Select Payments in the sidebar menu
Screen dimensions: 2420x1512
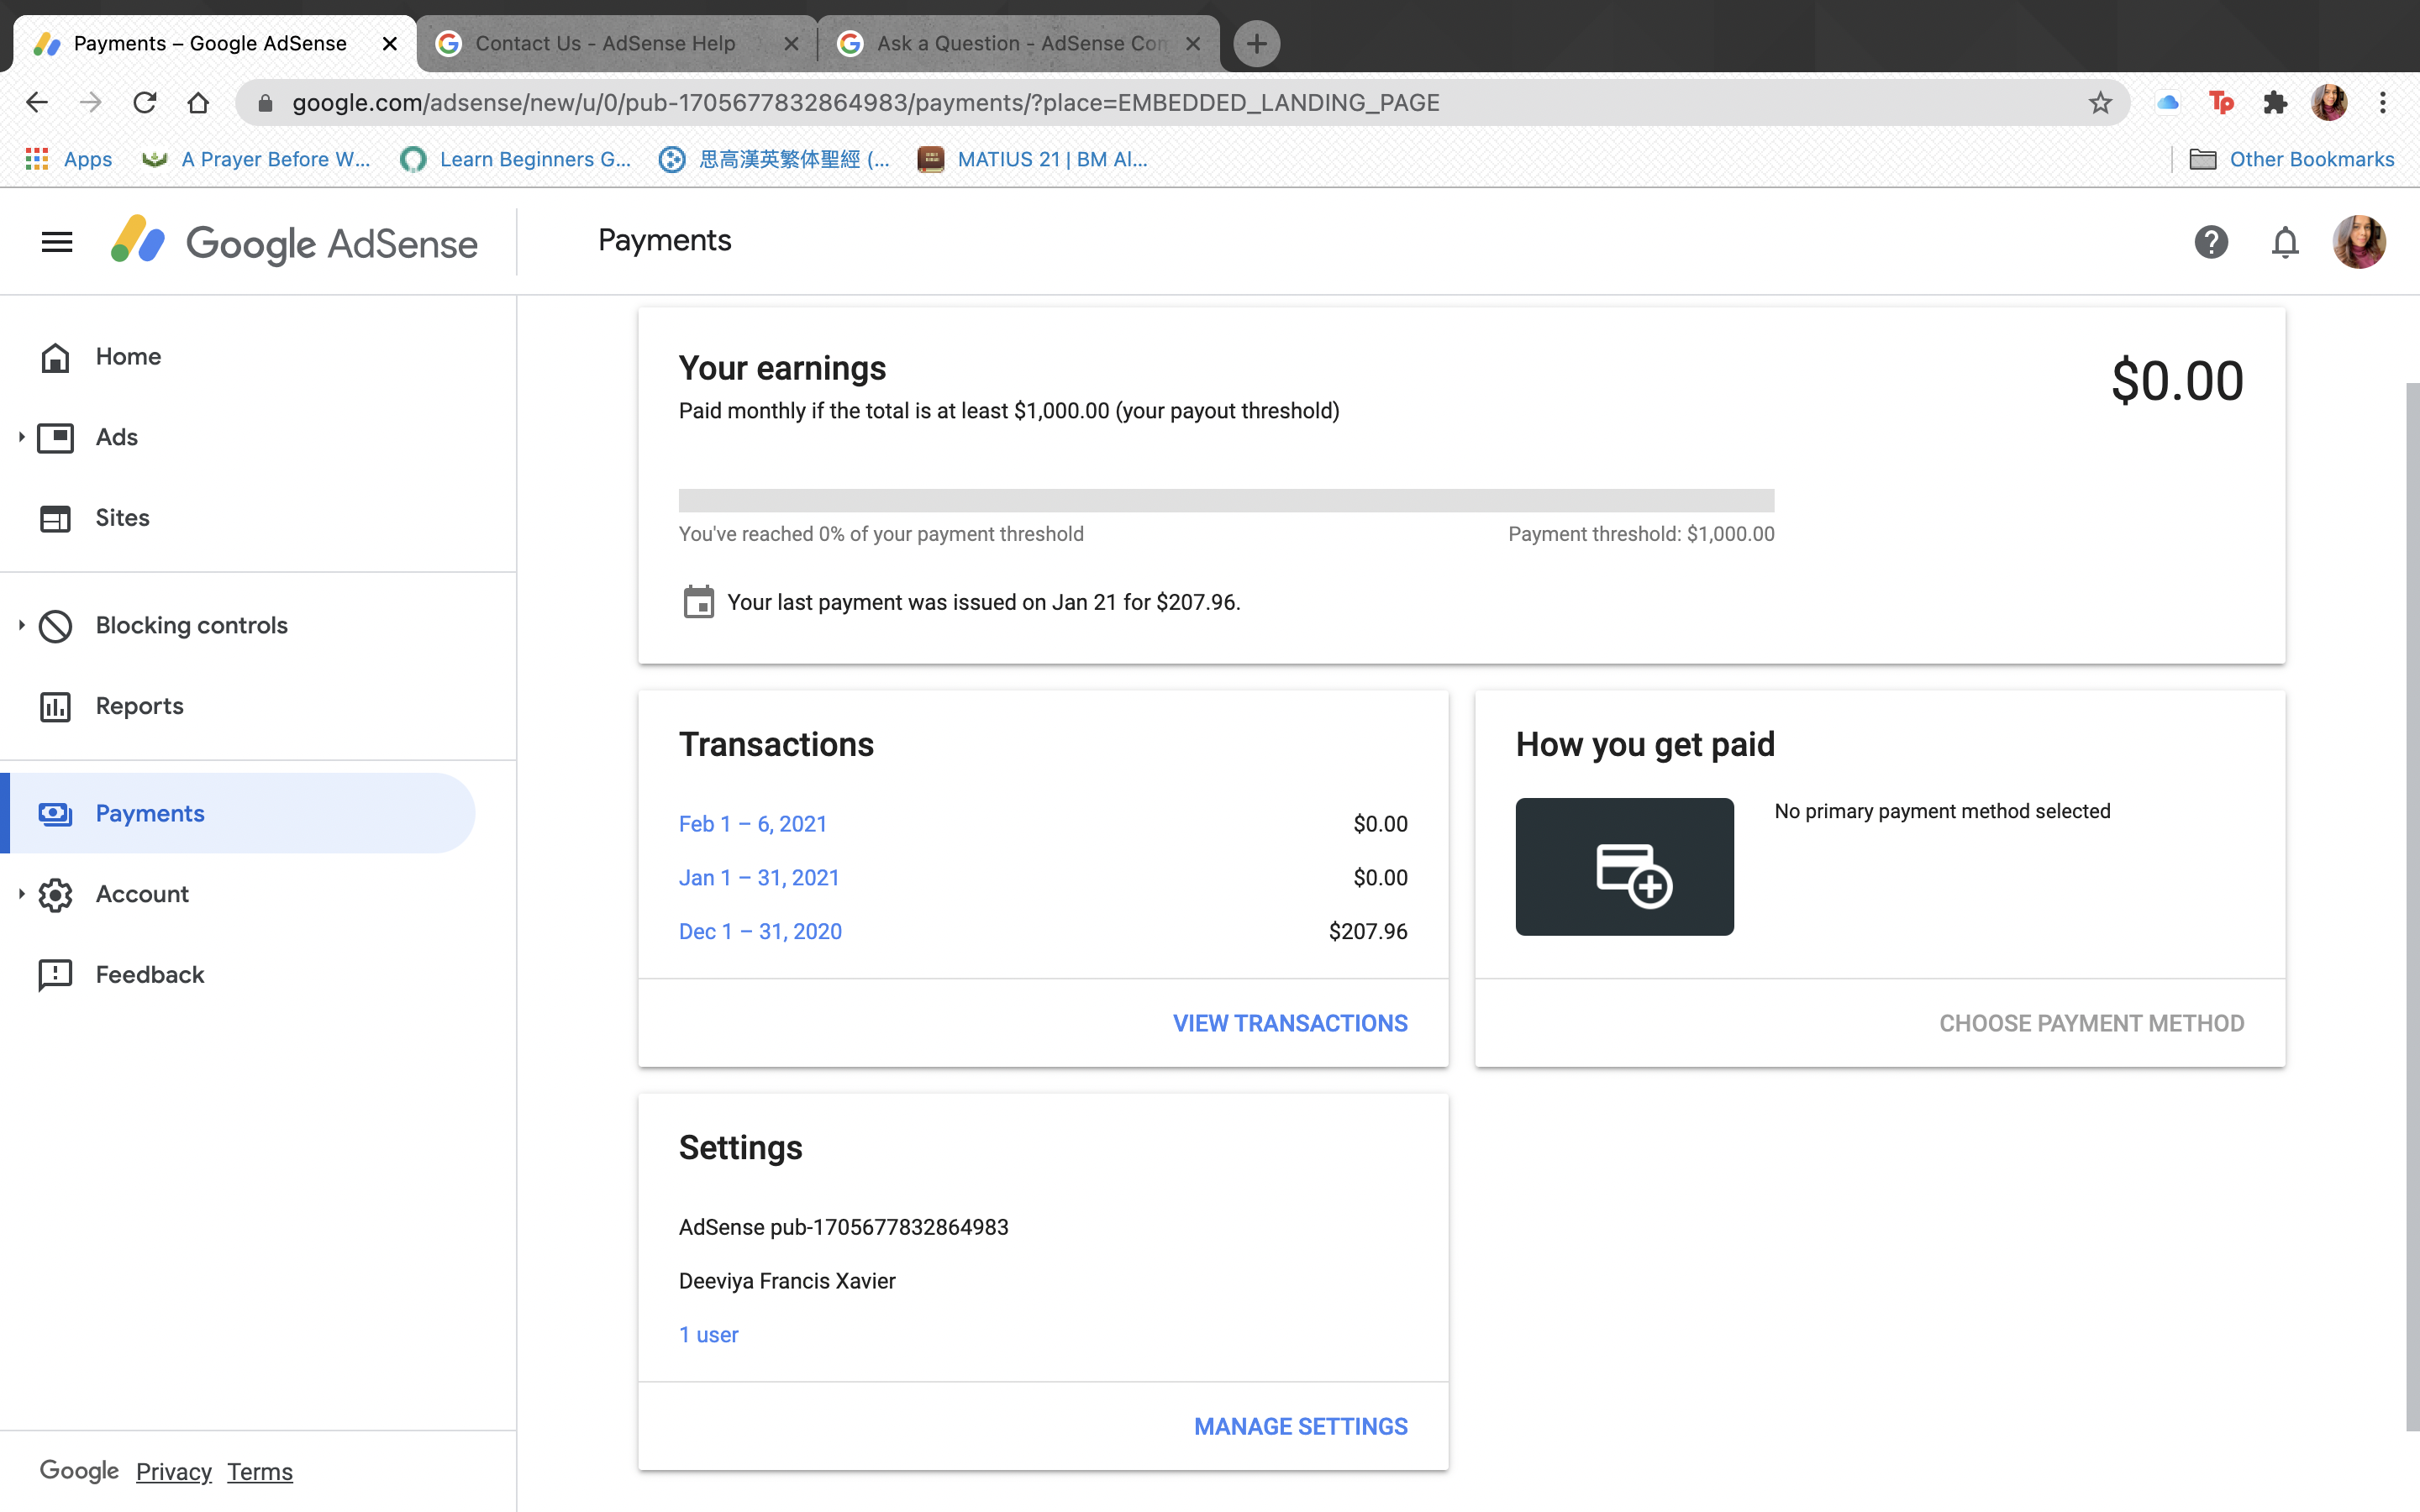tap(150, 813)
